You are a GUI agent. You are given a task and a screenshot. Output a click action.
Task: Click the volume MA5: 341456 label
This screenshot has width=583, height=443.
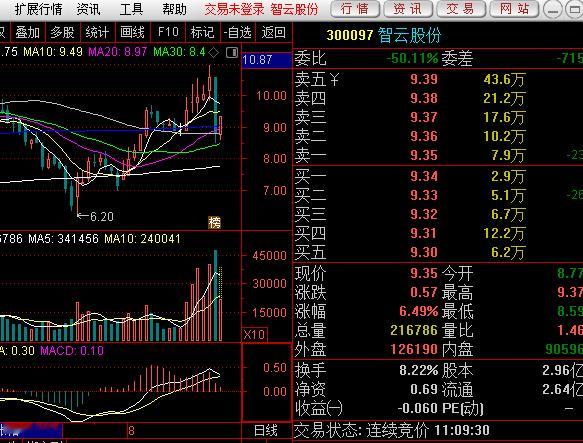click(64, 238)
